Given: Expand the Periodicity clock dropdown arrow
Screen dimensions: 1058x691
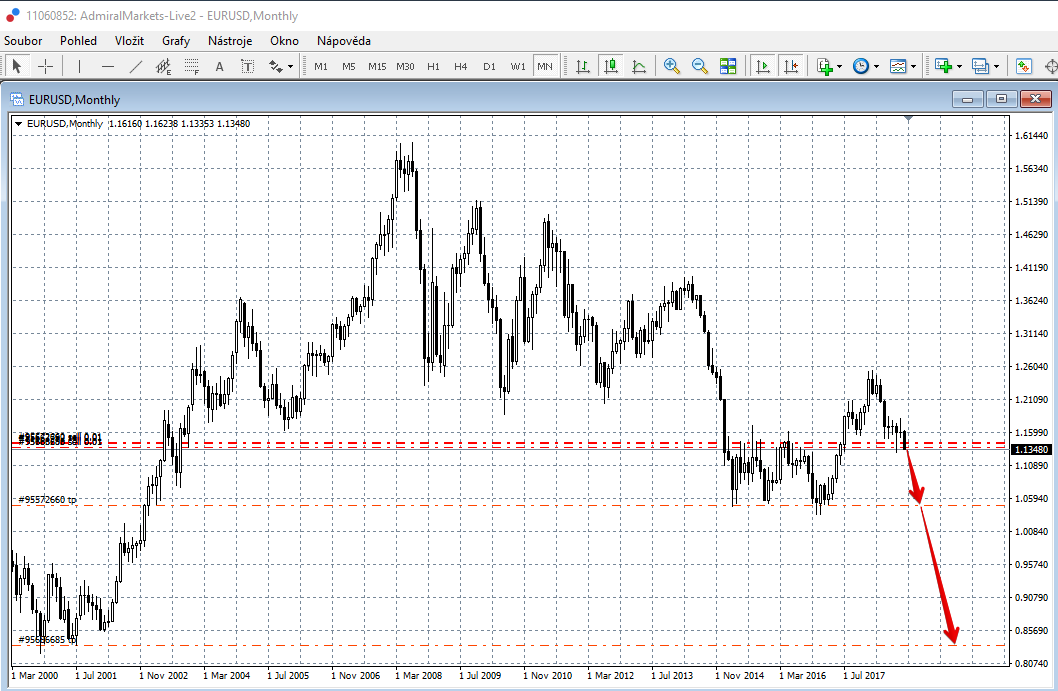Looking at the screenshot, I should [x=876, y=66].
